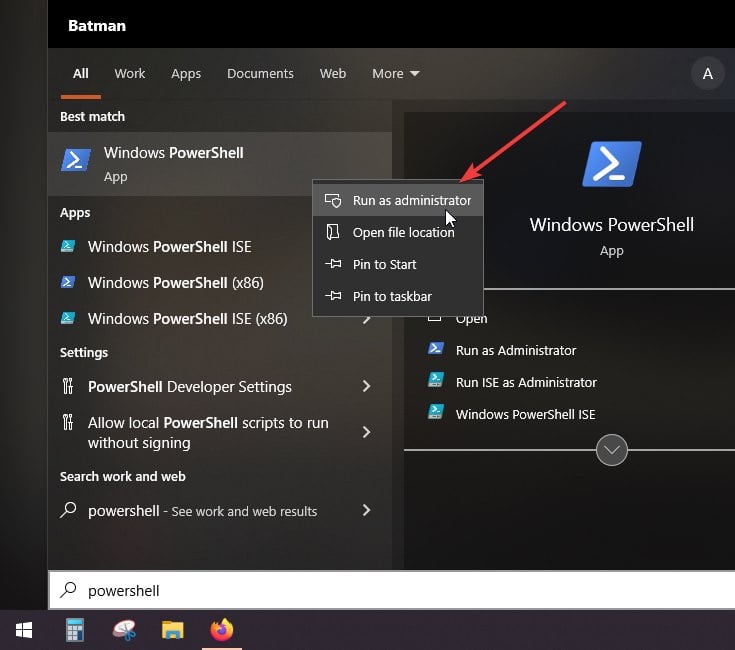Image resolution: width=735 pixels, height=650 pixels.
Task: Click settings icon beside Allow local PowerShell scripts
Action: coord(68,422)
